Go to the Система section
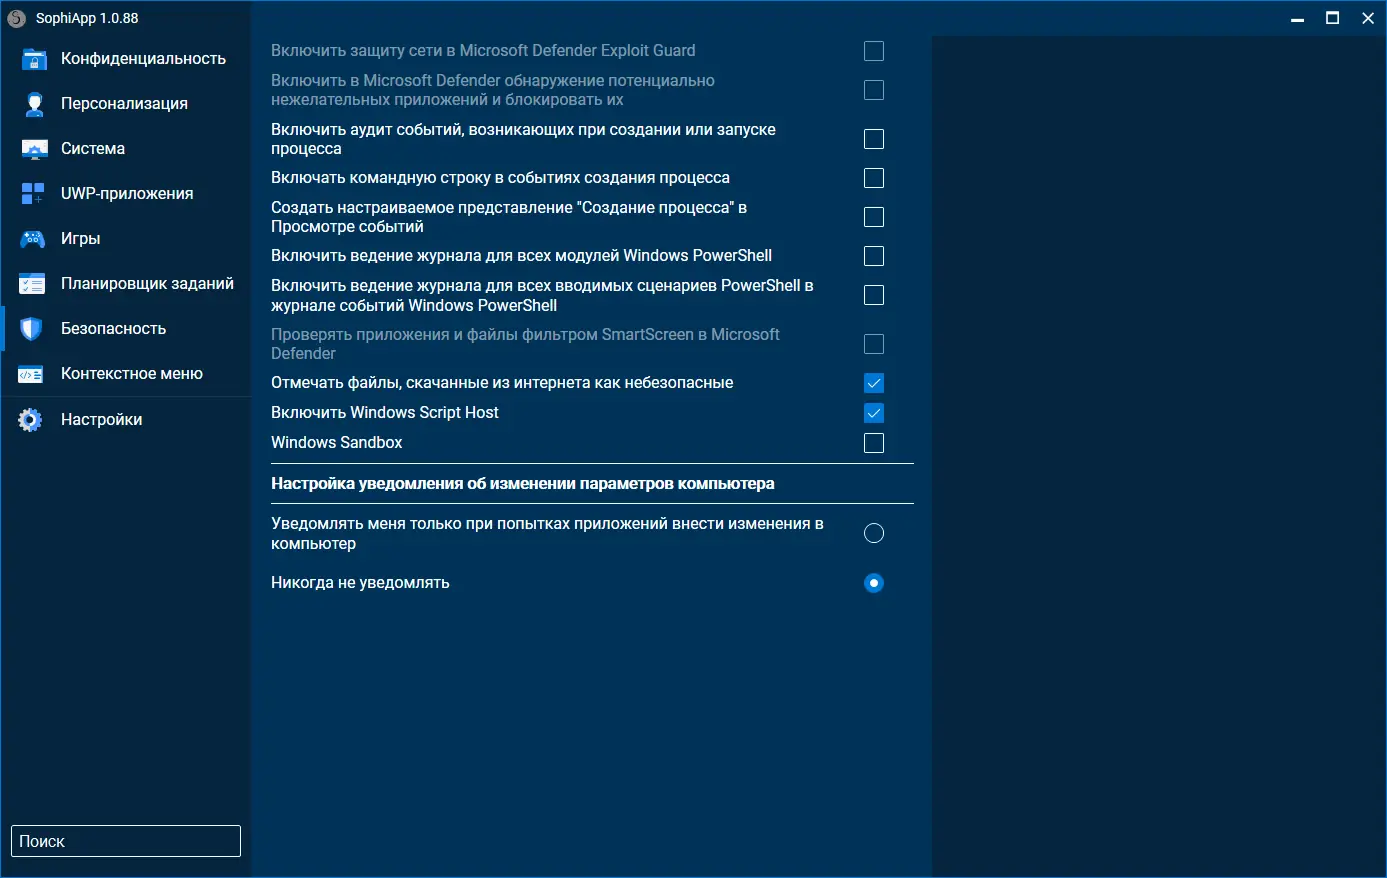The image size is (1387, 878). [x=93, y=149]
